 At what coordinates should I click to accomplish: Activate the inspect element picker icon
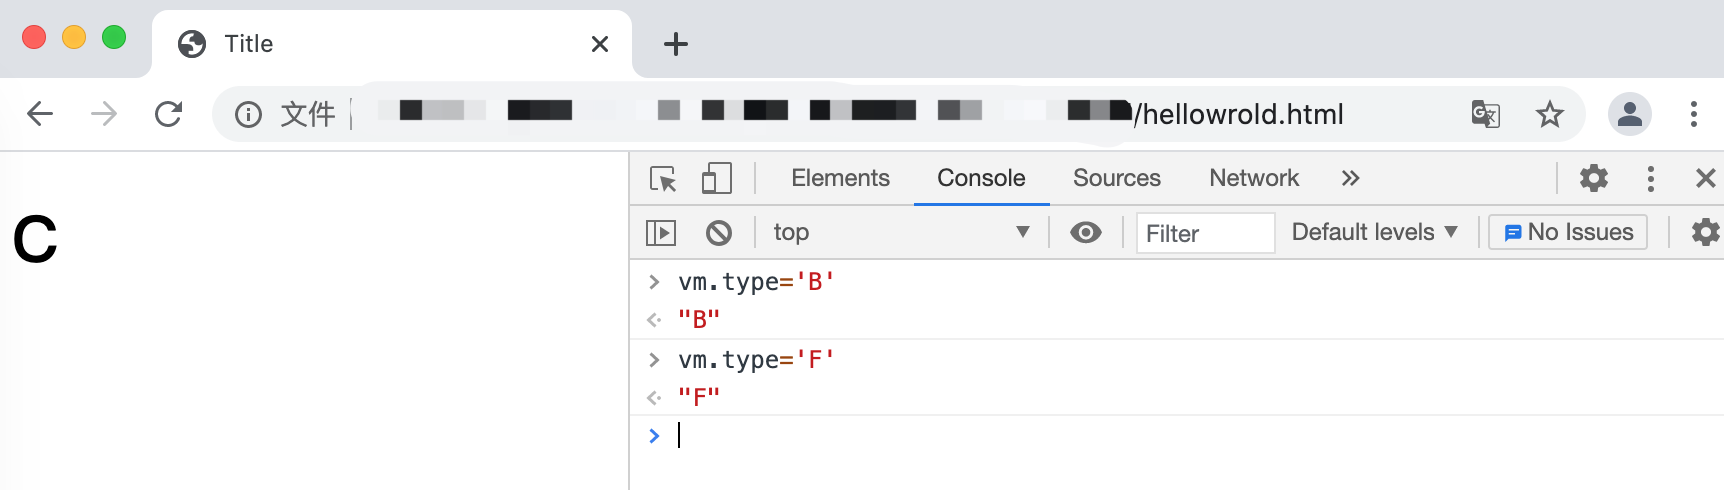pyautogui.click(x=662, y=179)
